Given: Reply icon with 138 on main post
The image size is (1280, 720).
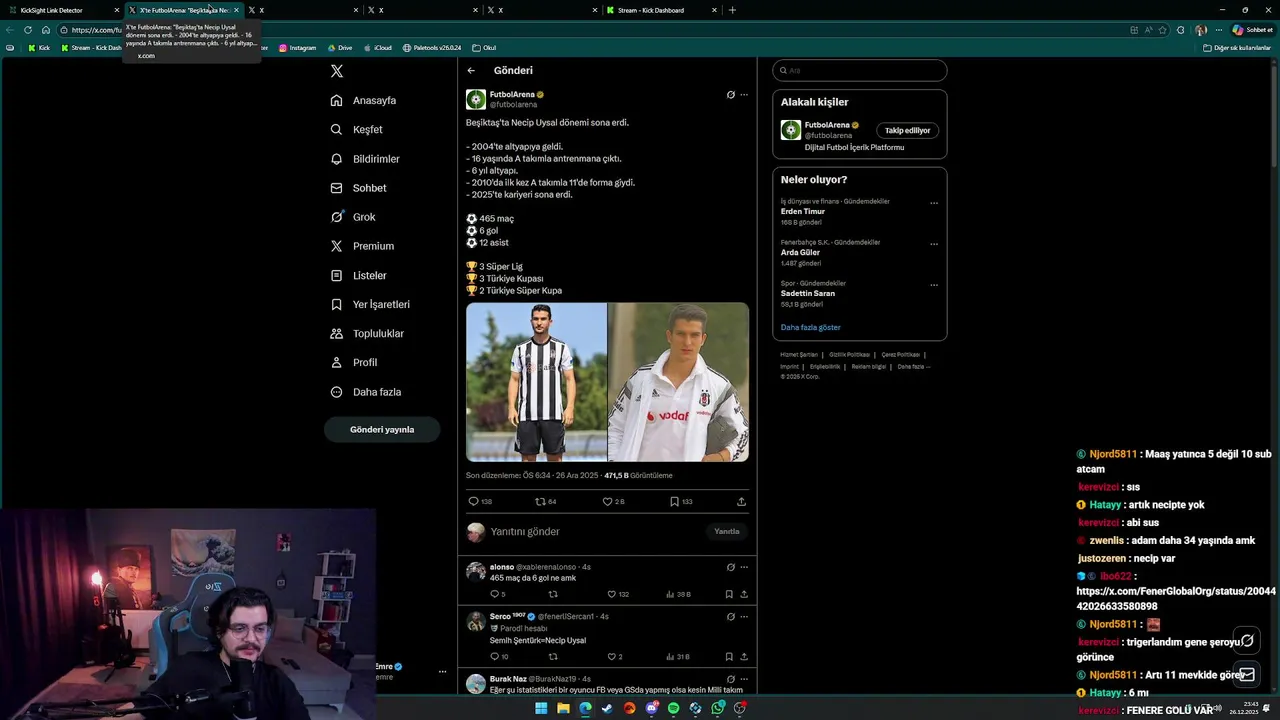Looking at the screenshot, I should (x=480, y=502).
